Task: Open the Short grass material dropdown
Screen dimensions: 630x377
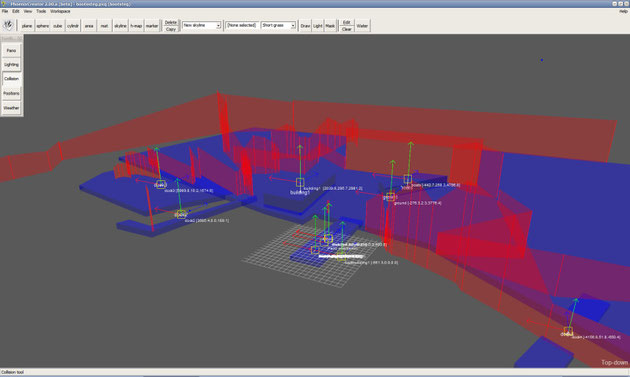Action: tap(278, 25)
